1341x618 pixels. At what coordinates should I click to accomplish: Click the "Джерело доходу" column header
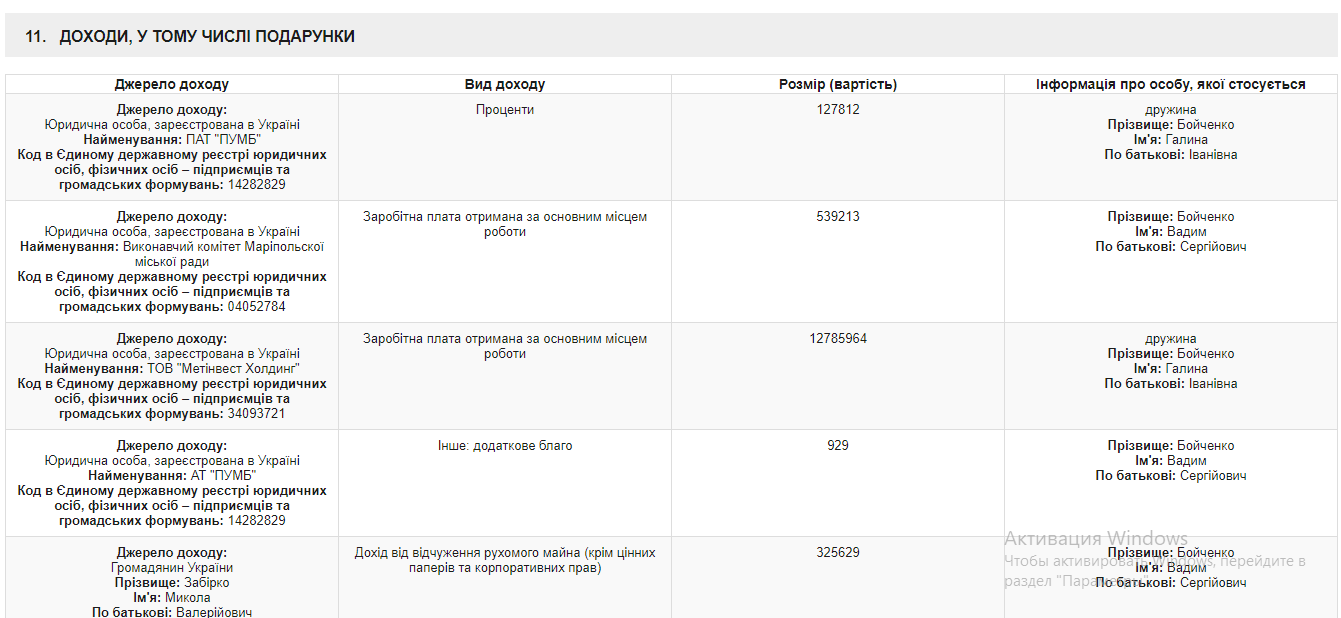coord(171,85)
